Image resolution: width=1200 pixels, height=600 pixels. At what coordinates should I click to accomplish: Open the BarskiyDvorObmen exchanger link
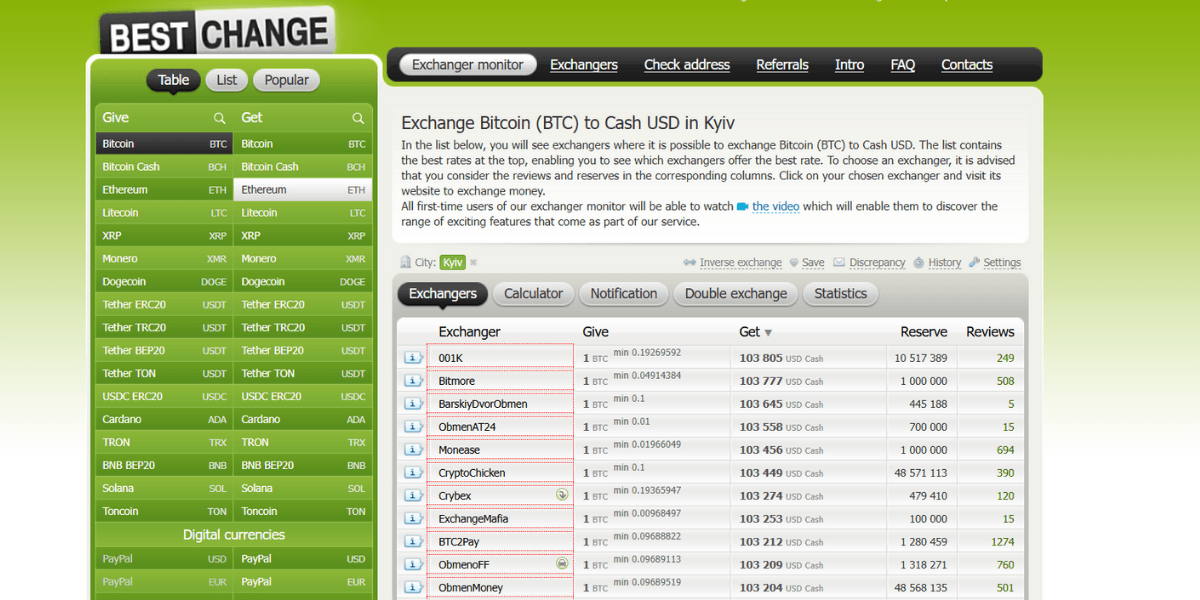(482, 404)
